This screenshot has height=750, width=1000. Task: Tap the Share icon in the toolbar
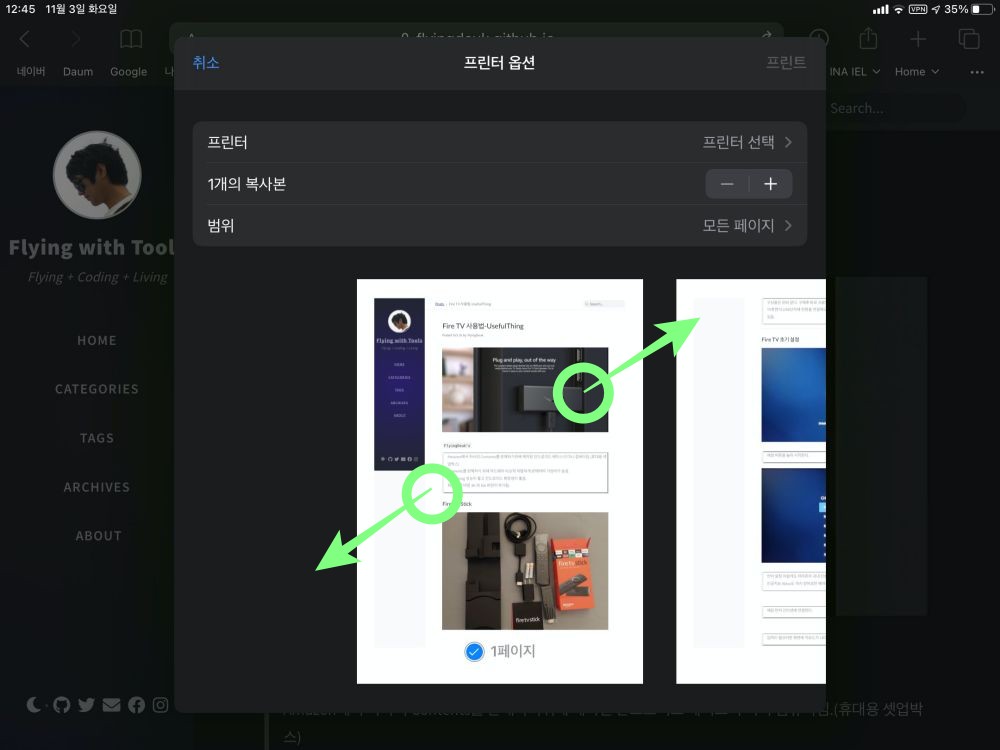pos(867,38)
